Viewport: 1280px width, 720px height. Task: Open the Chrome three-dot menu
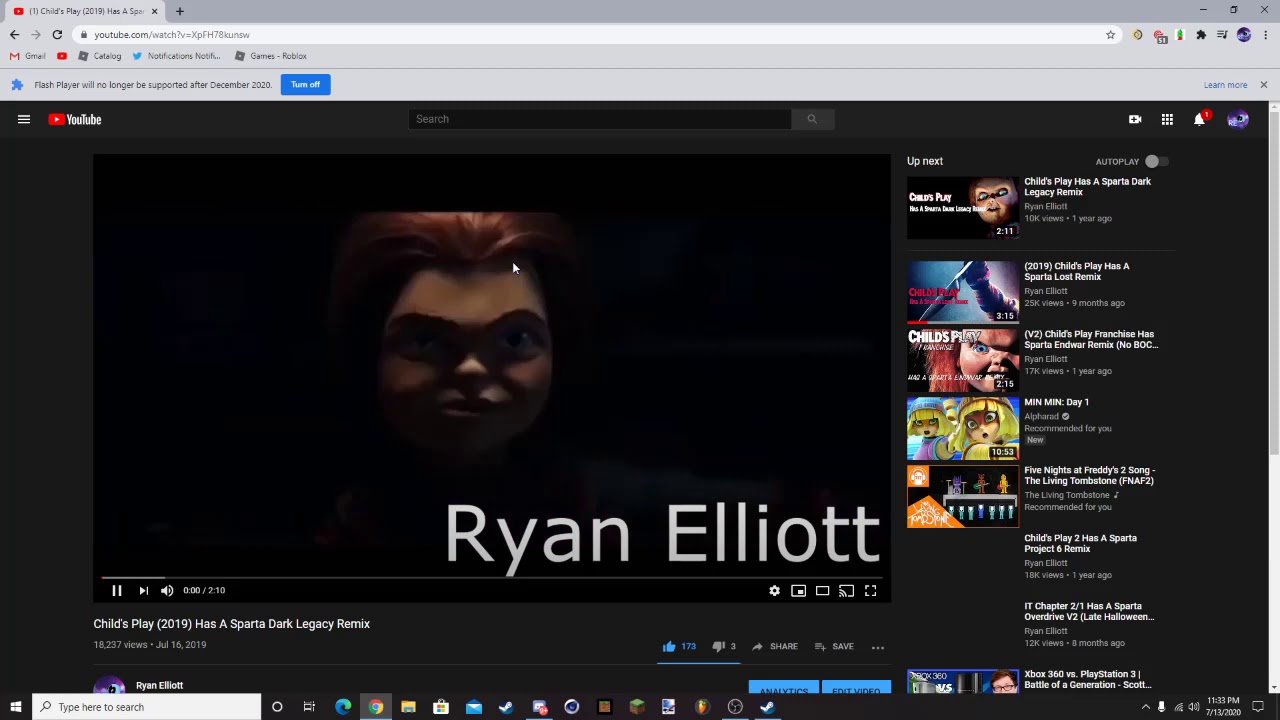pyautogui.click(x=1265, y=35)
